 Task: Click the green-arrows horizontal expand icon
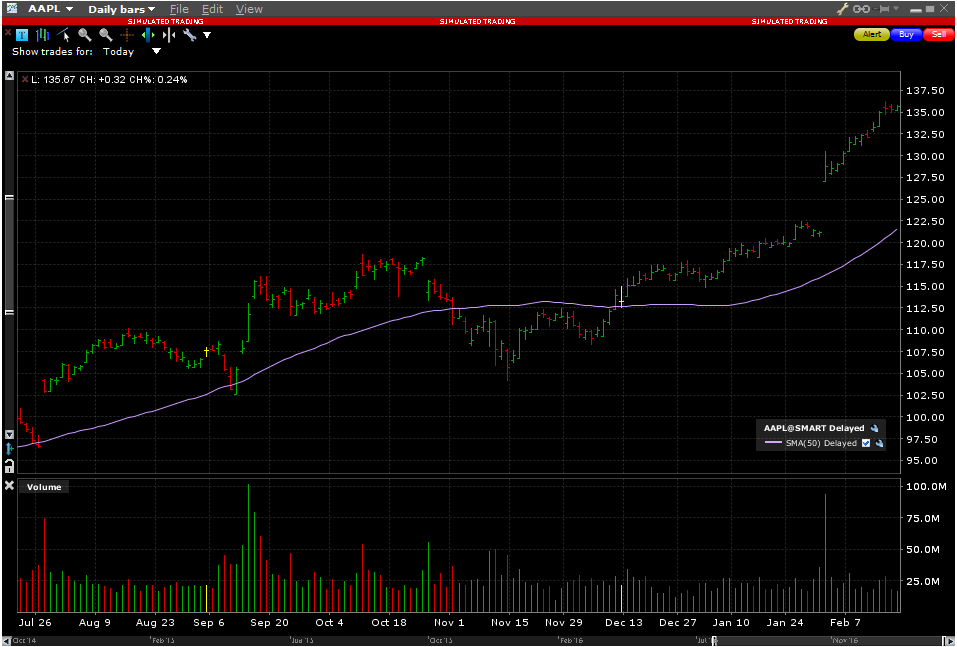[x=148, y=35]
